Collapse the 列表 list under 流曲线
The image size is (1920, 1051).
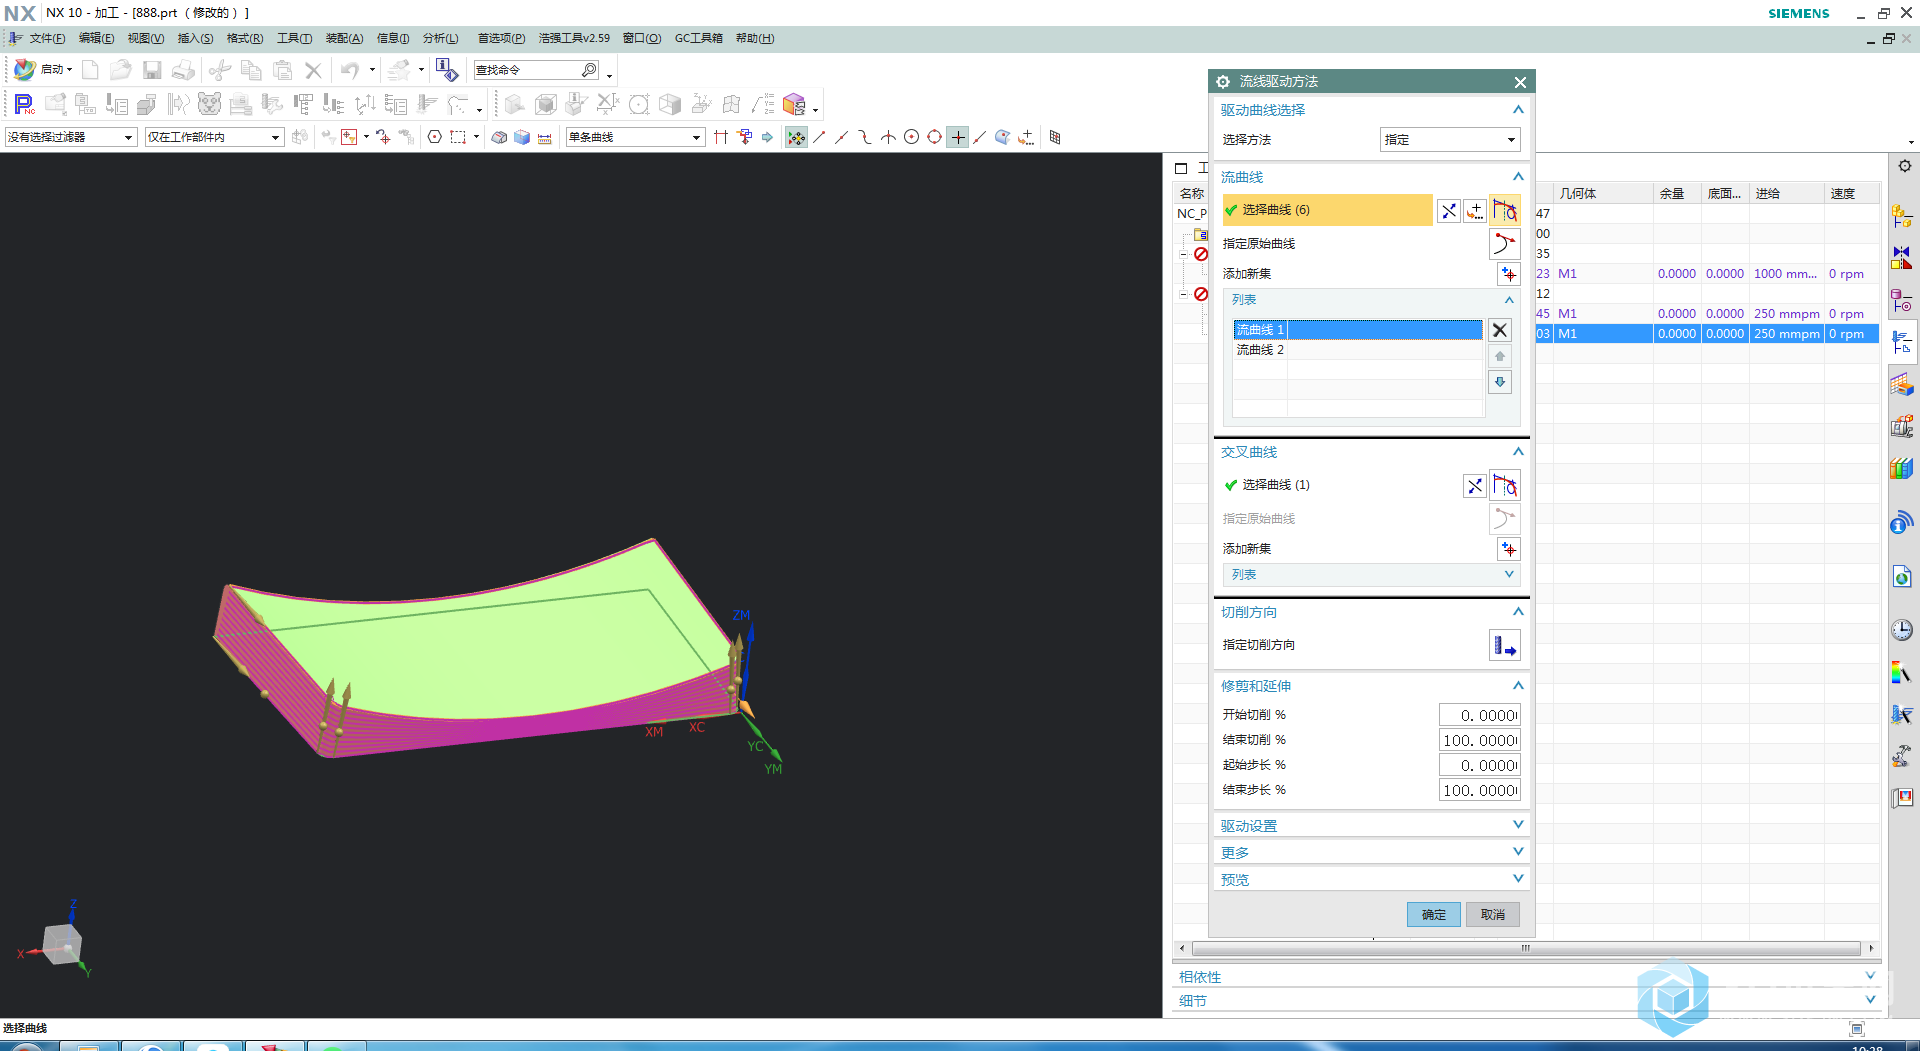coord(1509,300)
